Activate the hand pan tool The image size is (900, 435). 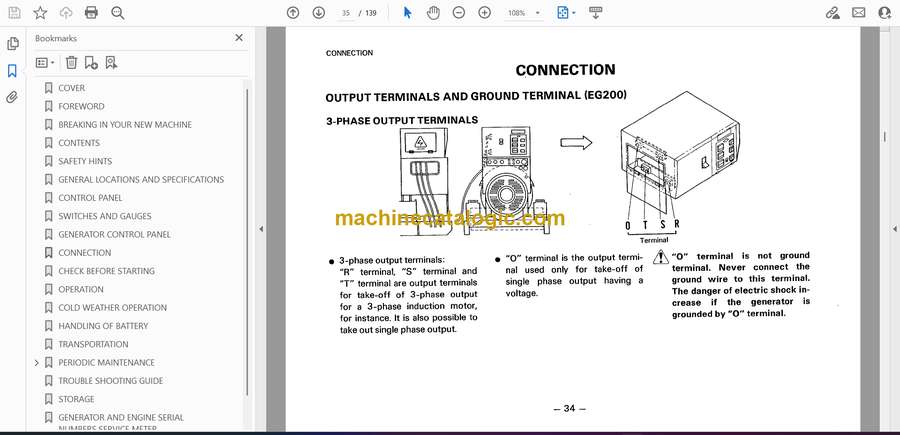click(433, 13)
